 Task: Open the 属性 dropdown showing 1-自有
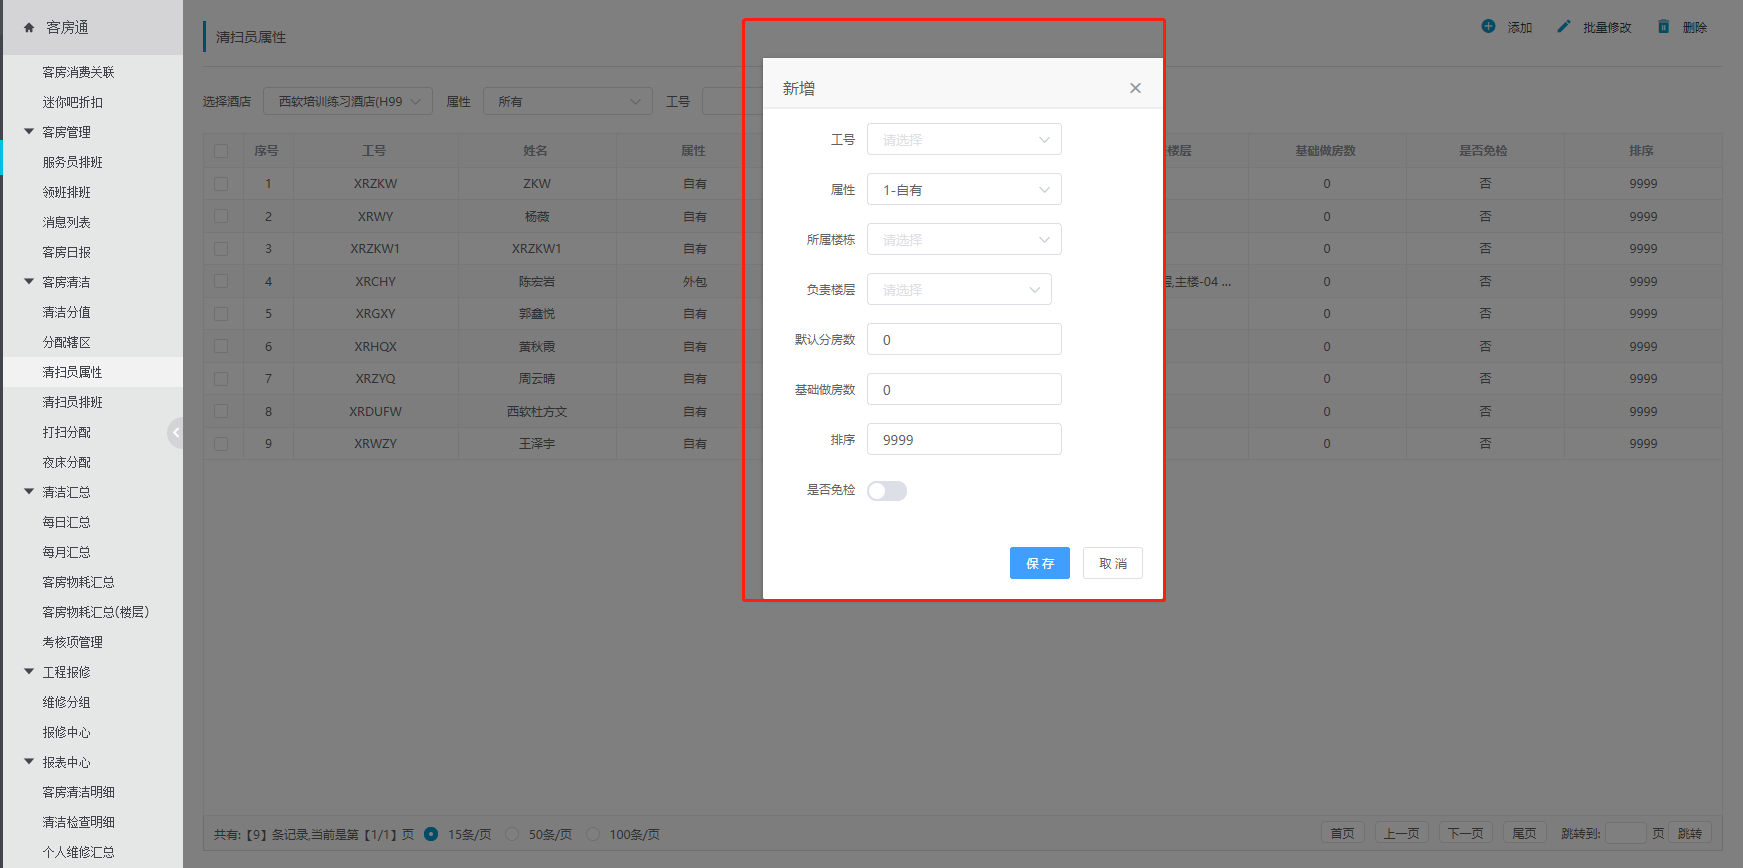(x=964, y=189)
